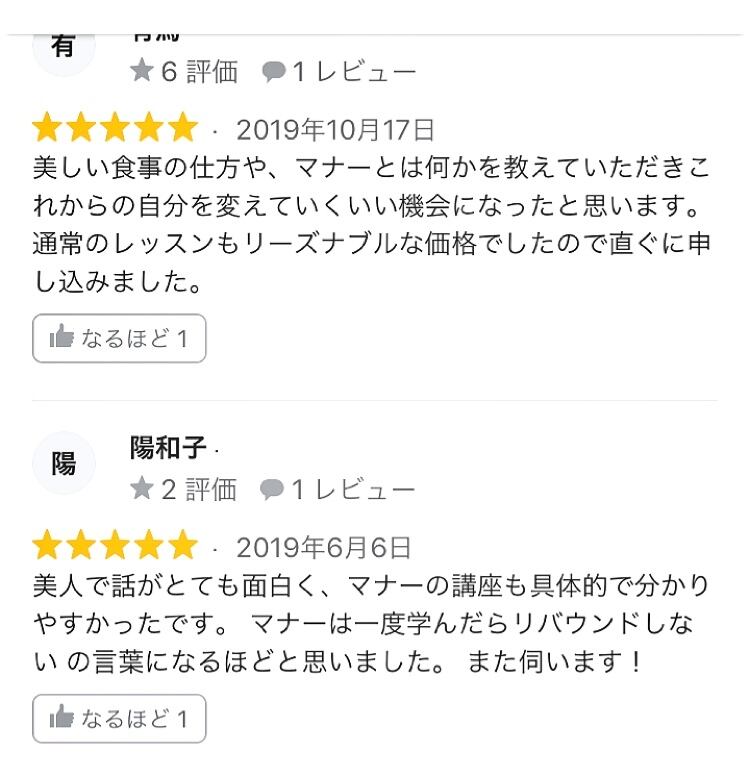Select the "1 レビュー" label in the top reviewer row
The height and width of the screenshot is (775, 750).
click(354, 72)
